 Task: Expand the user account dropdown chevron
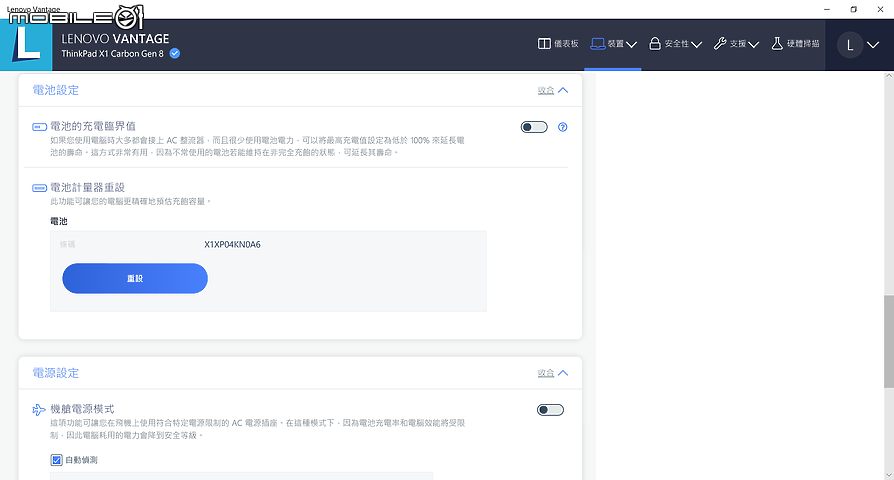click(873, 45)
